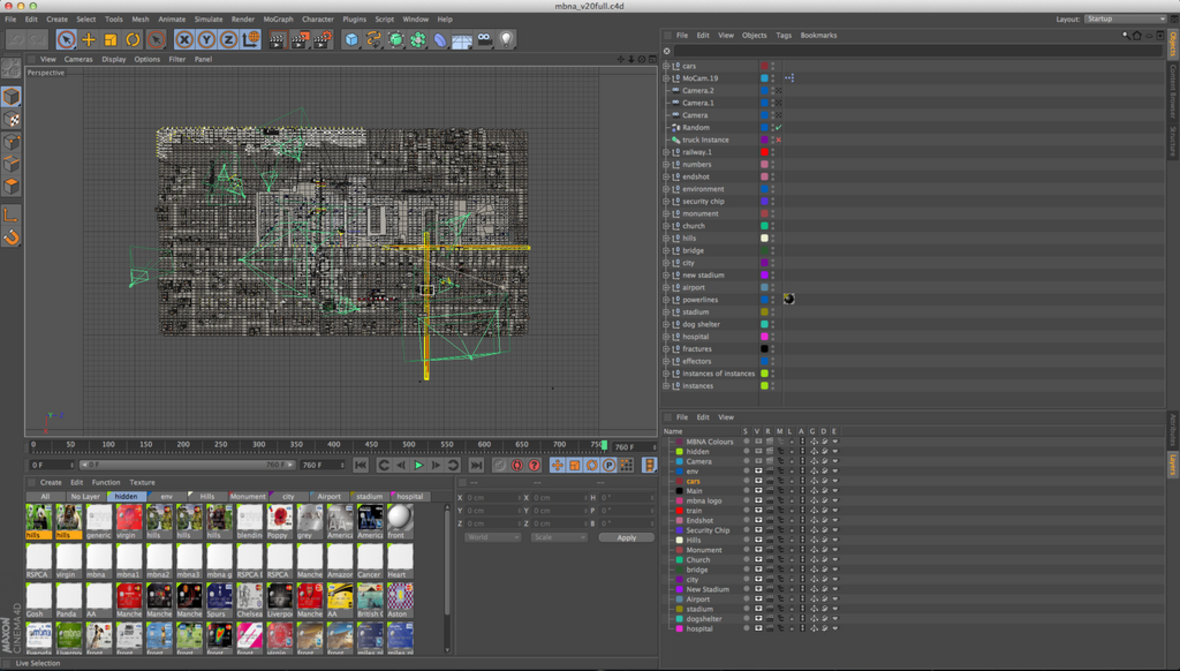
Task: Open the Layout dropdown showing Startup
Action: 1126,19
